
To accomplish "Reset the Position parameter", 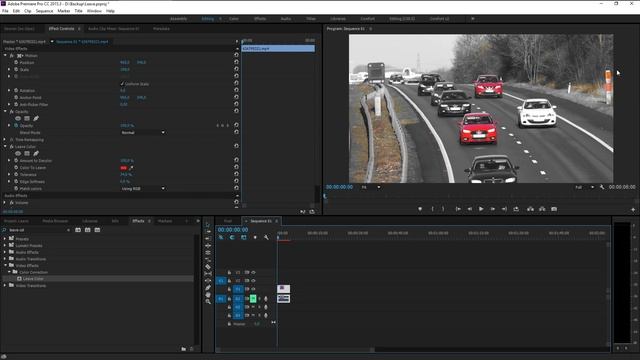I will tap(236, 62).
